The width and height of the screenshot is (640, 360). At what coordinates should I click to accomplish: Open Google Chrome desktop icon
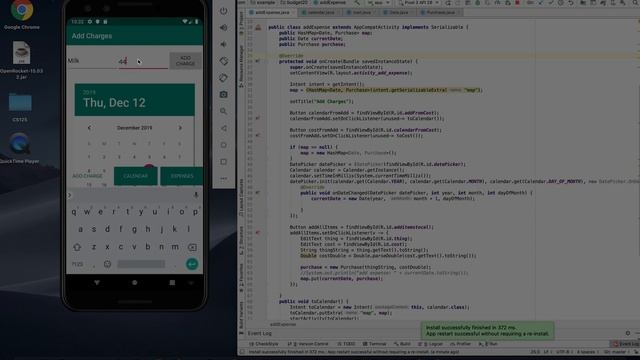pos(22,10)
